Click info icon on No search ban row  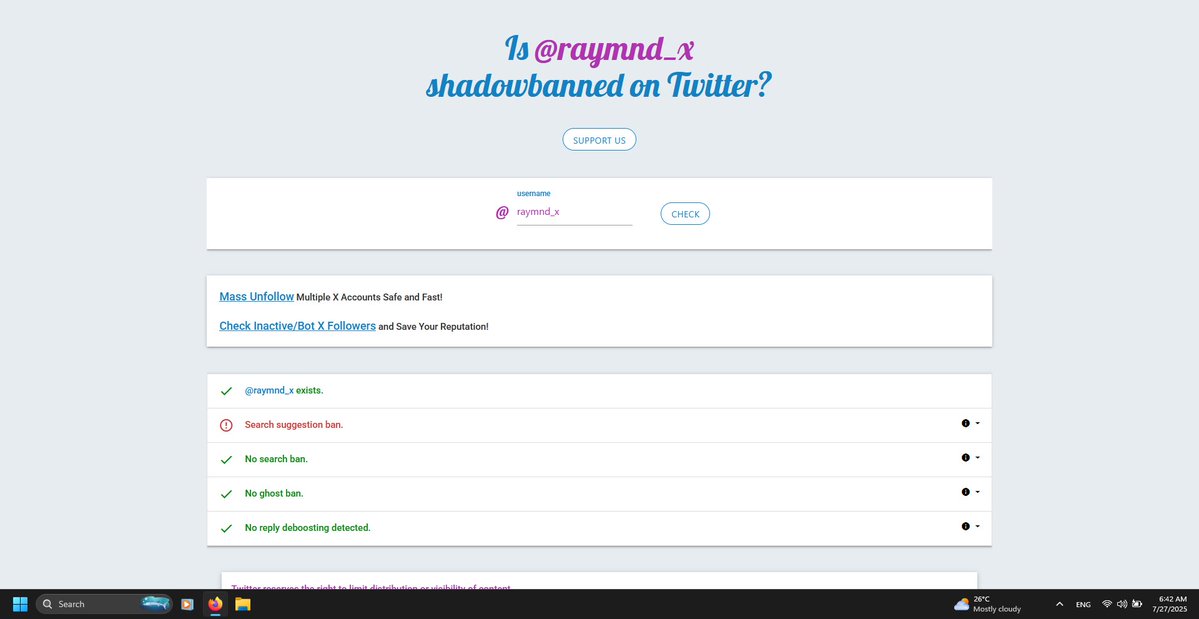click(x=966, y=458)
